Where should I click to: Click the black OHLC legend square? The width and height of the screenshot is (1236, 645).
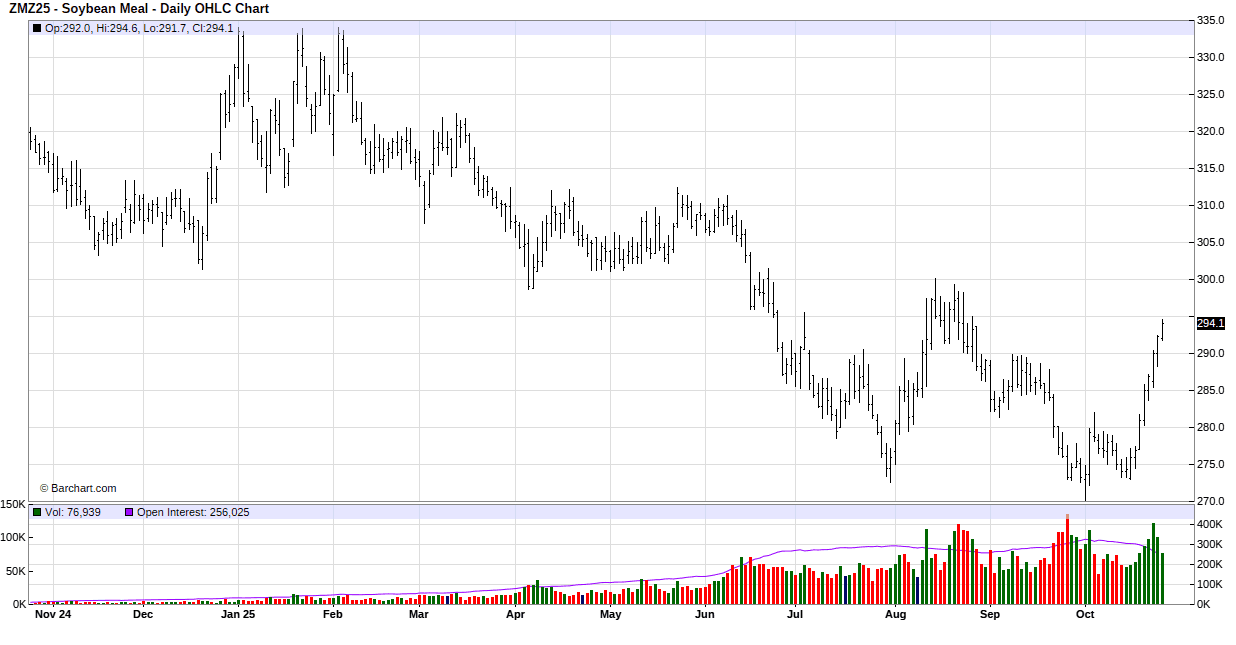(x=37, y=28)
